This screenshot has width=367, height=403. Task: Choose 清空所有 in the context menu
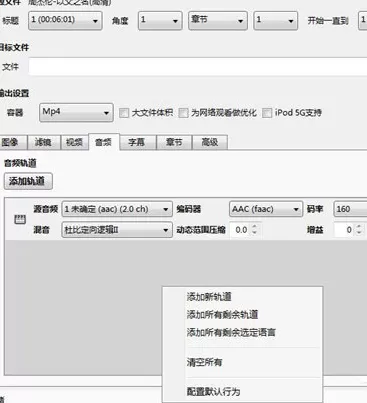(242, 362)
